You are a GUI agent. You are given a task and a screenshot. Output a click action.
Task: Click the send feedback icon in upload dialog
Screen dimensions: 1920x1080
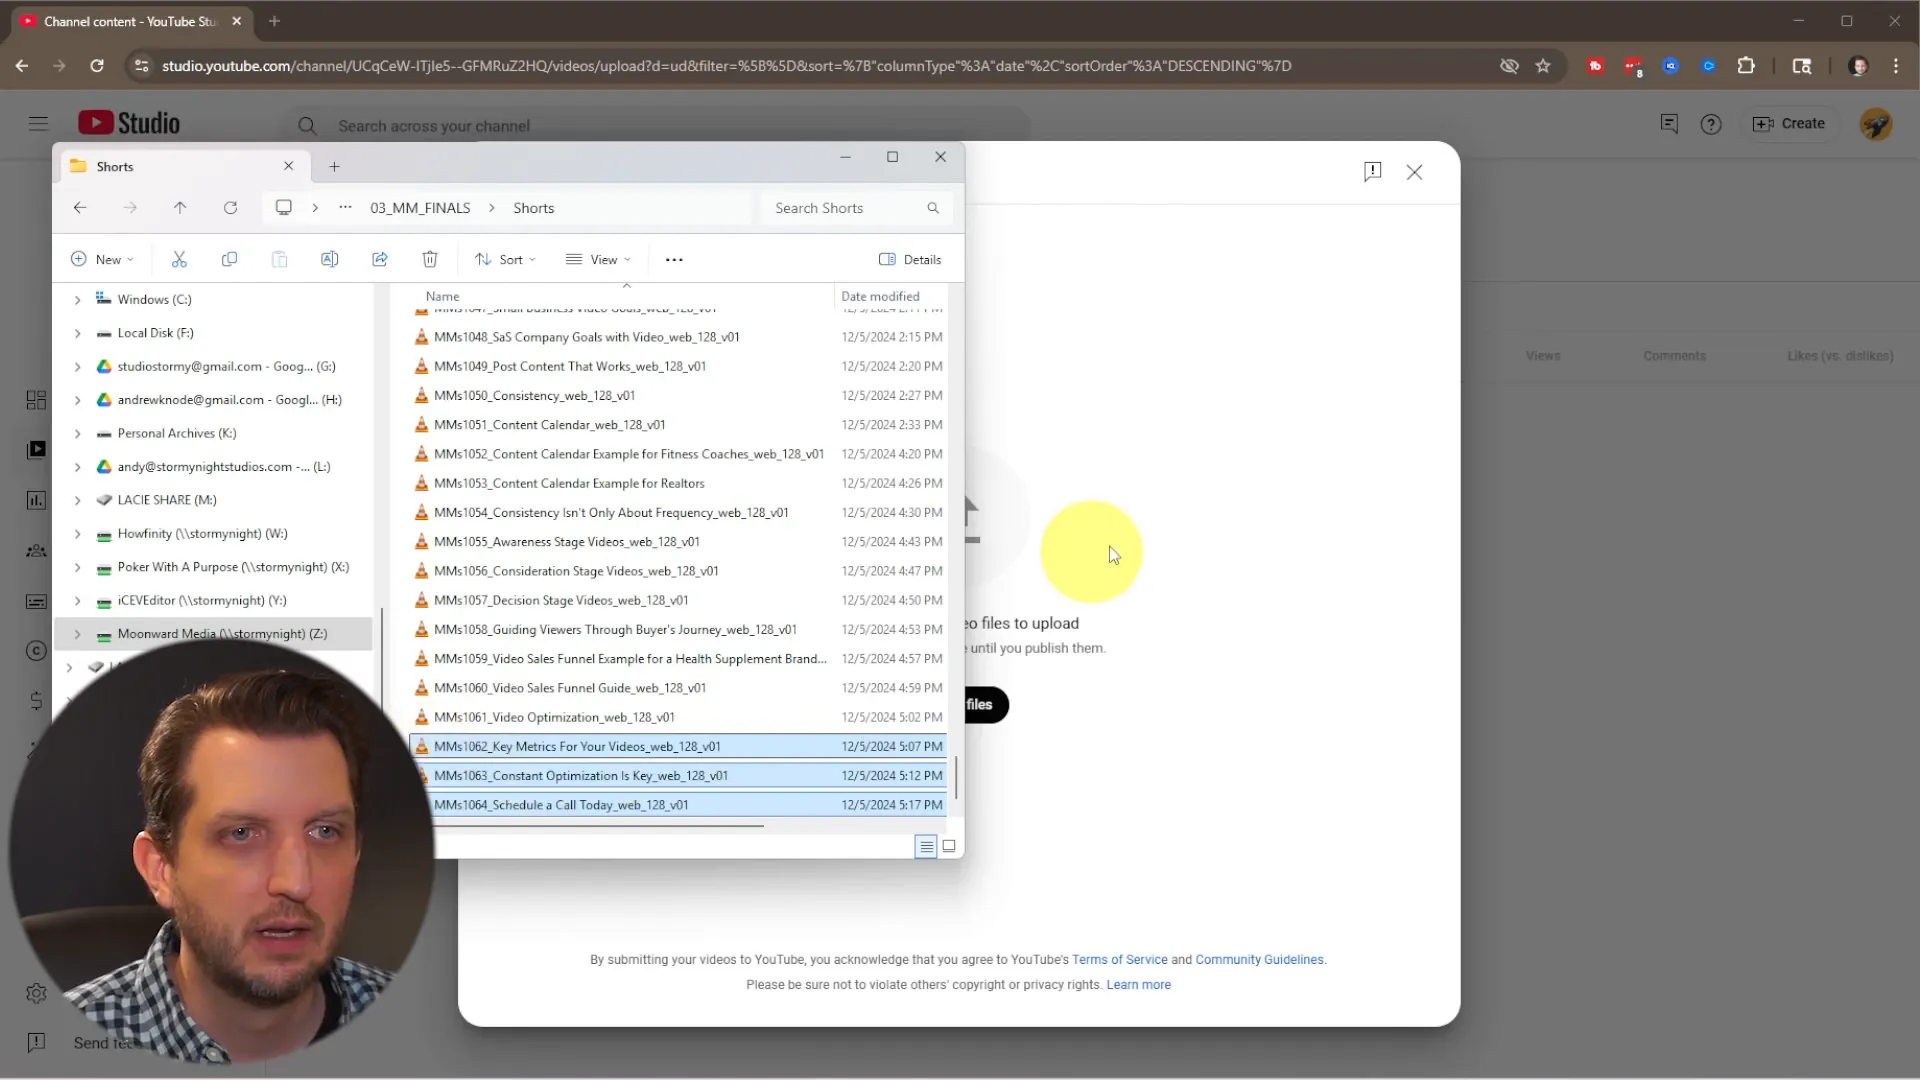pos(1372,171)
